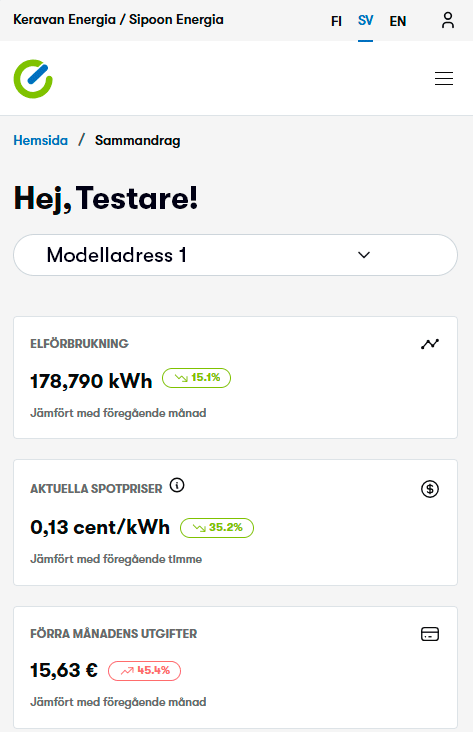
Task: Click the payment card expenses icon
Action: 430,634
